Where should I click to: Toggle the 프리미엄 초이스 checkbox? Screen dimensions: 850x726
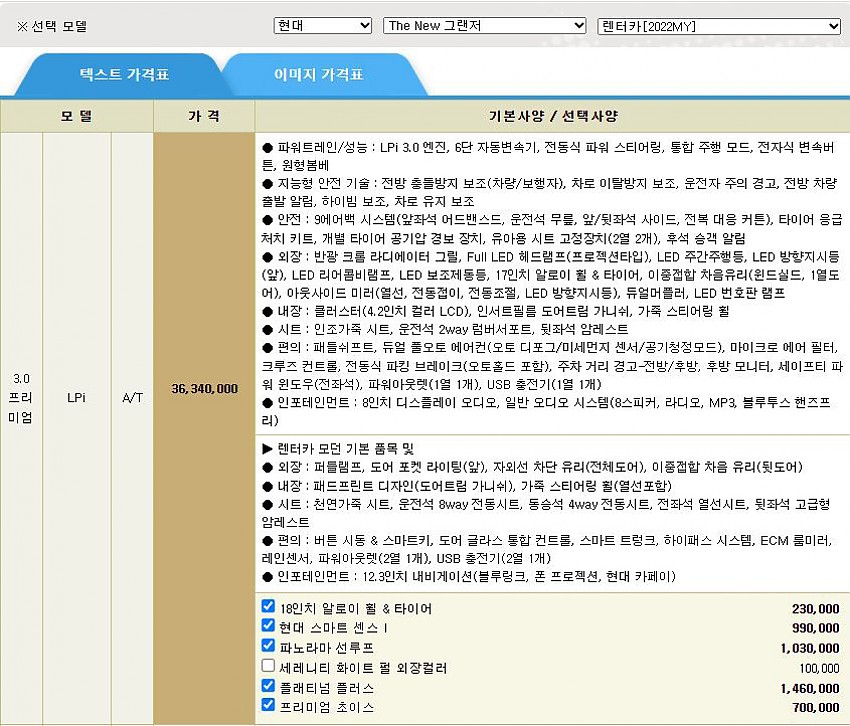[268, 705]
